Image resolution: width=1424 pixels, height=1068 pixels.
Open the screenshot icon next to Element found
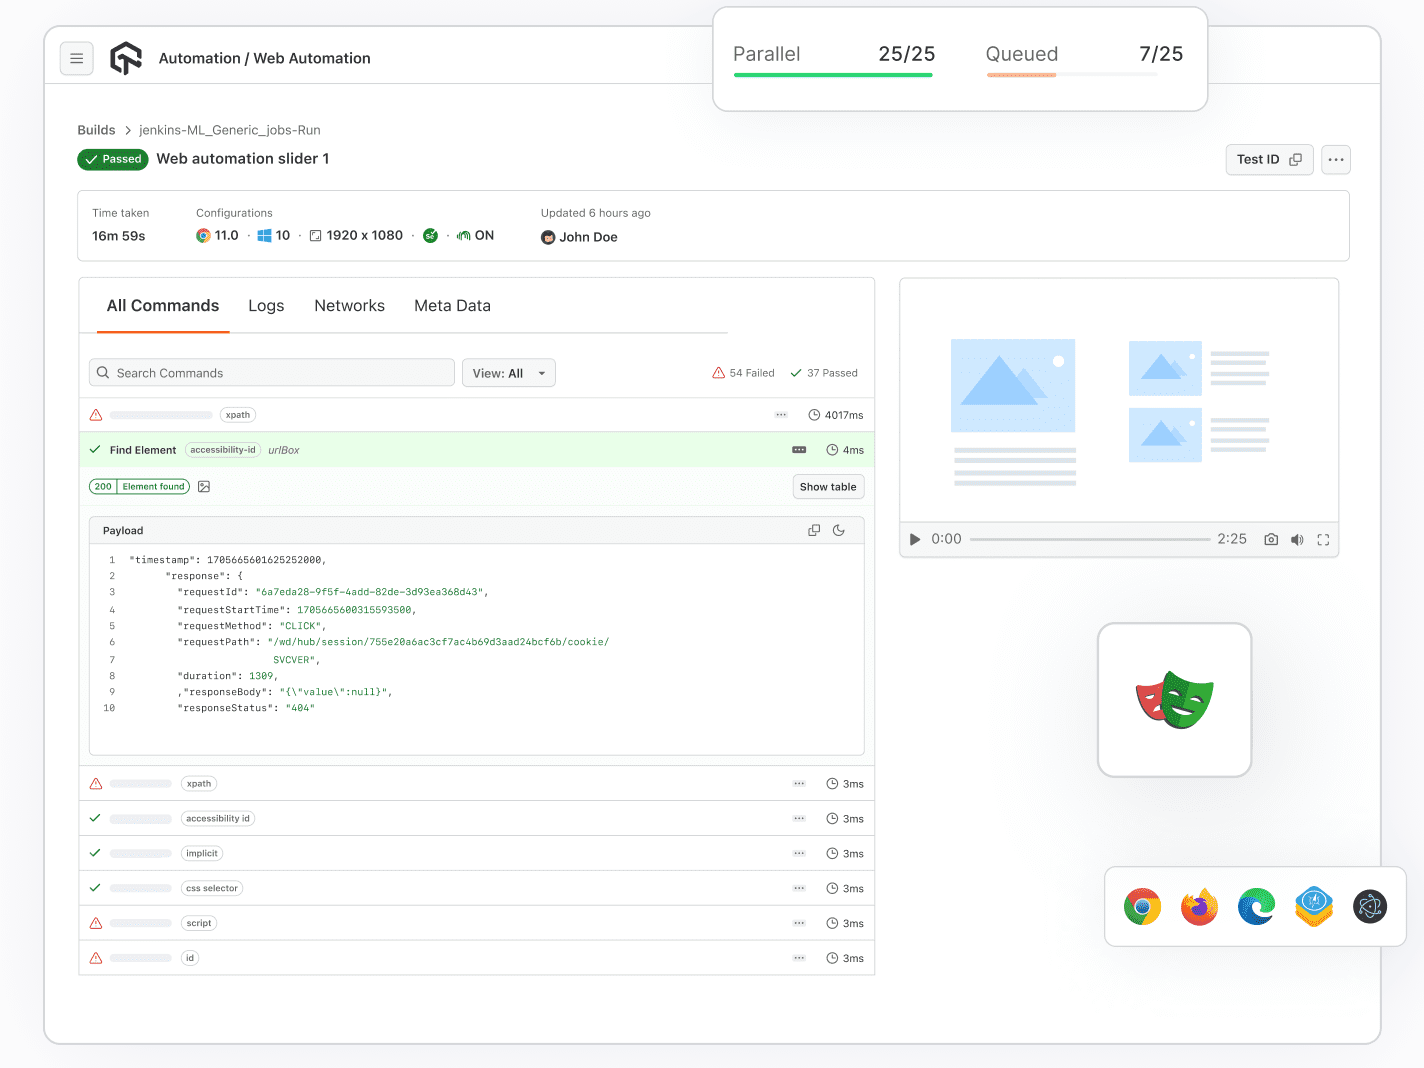coord(204,487)
